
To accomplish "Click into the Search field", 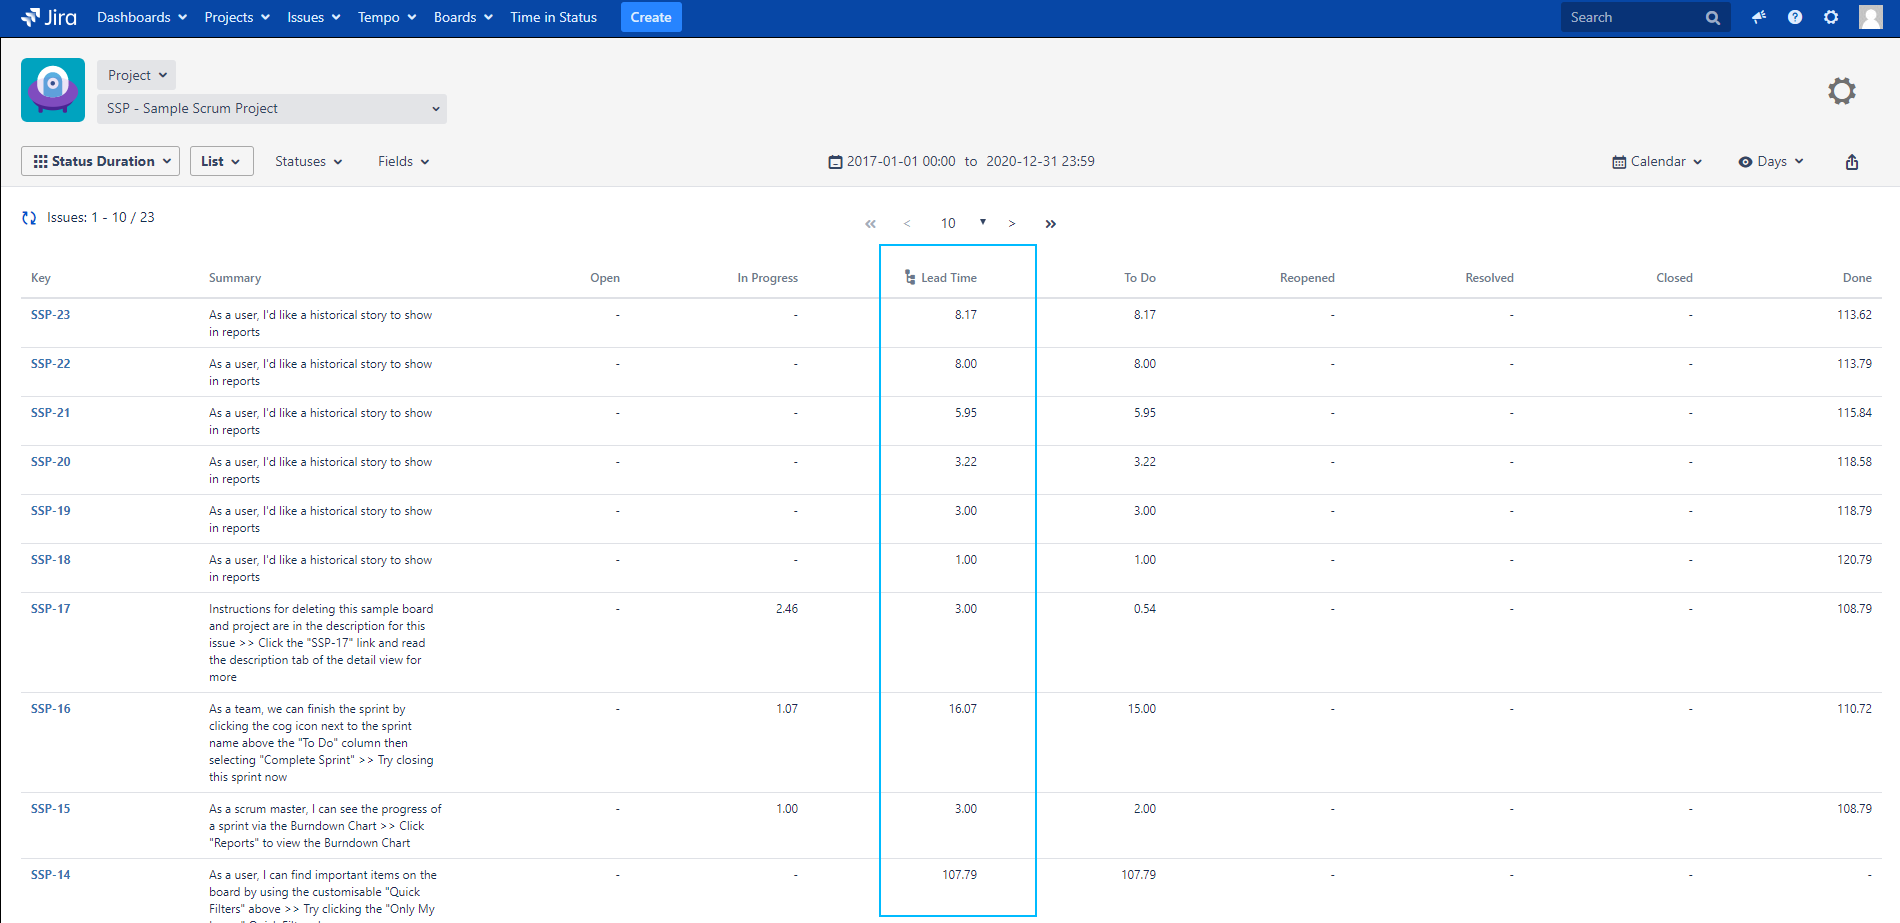I will 1633,17.
